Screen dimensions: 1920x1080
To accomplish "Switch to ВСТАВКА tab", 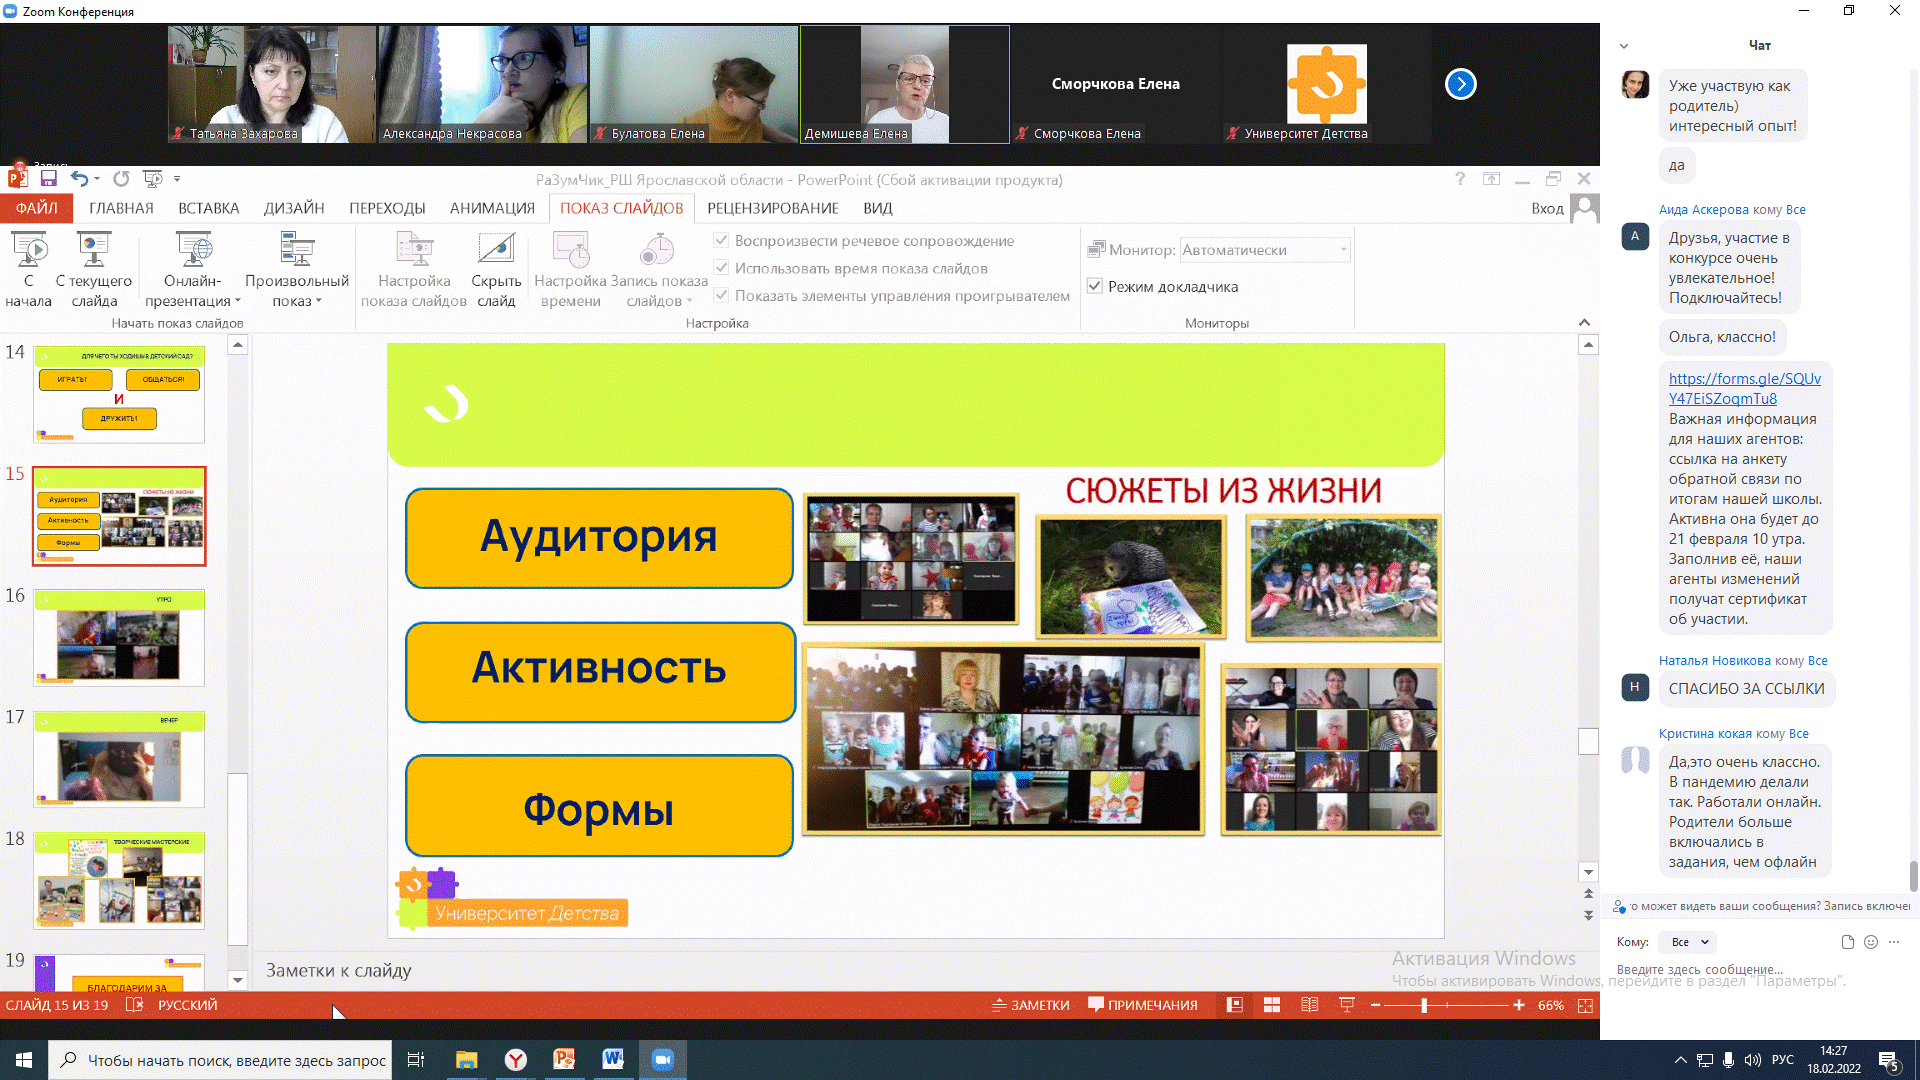I will (209, 208).
